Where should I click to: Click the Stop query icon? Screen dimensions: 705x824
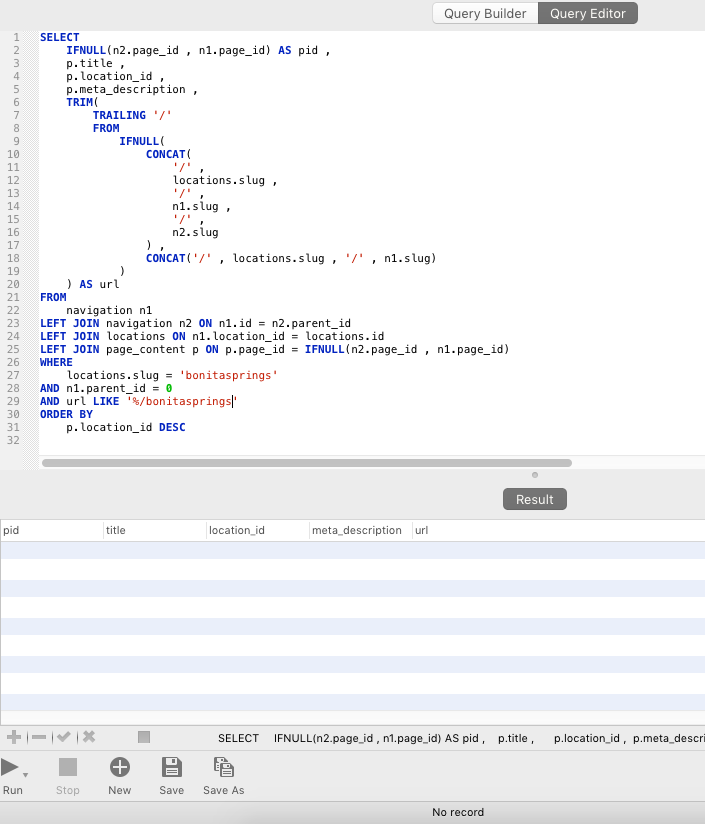(67, 768)
